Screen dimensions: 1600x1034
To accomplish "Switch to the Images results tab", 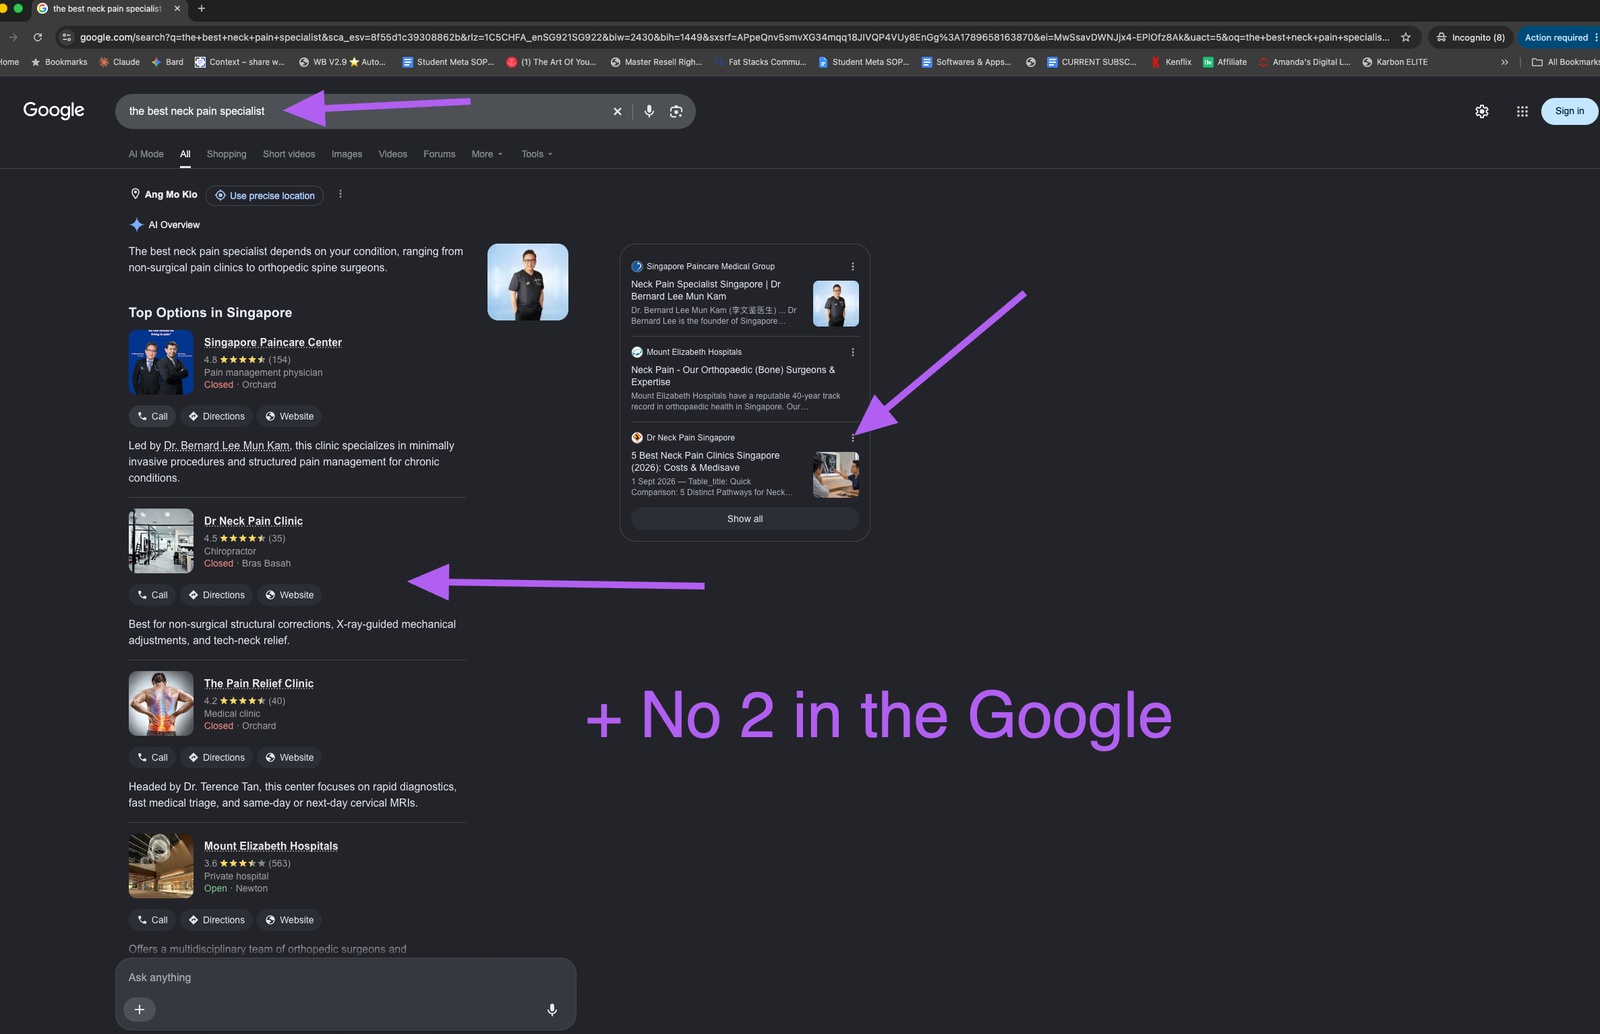I will point(347,154).
